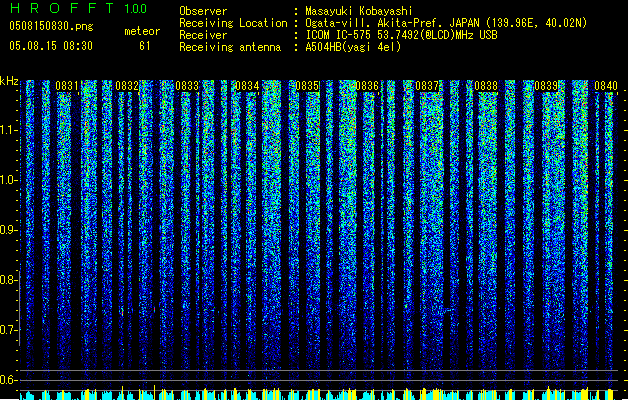Click the HROFFT 1.0.0 title text
Image resolution: width=629 pixels, height=400 pixels.
78,8
